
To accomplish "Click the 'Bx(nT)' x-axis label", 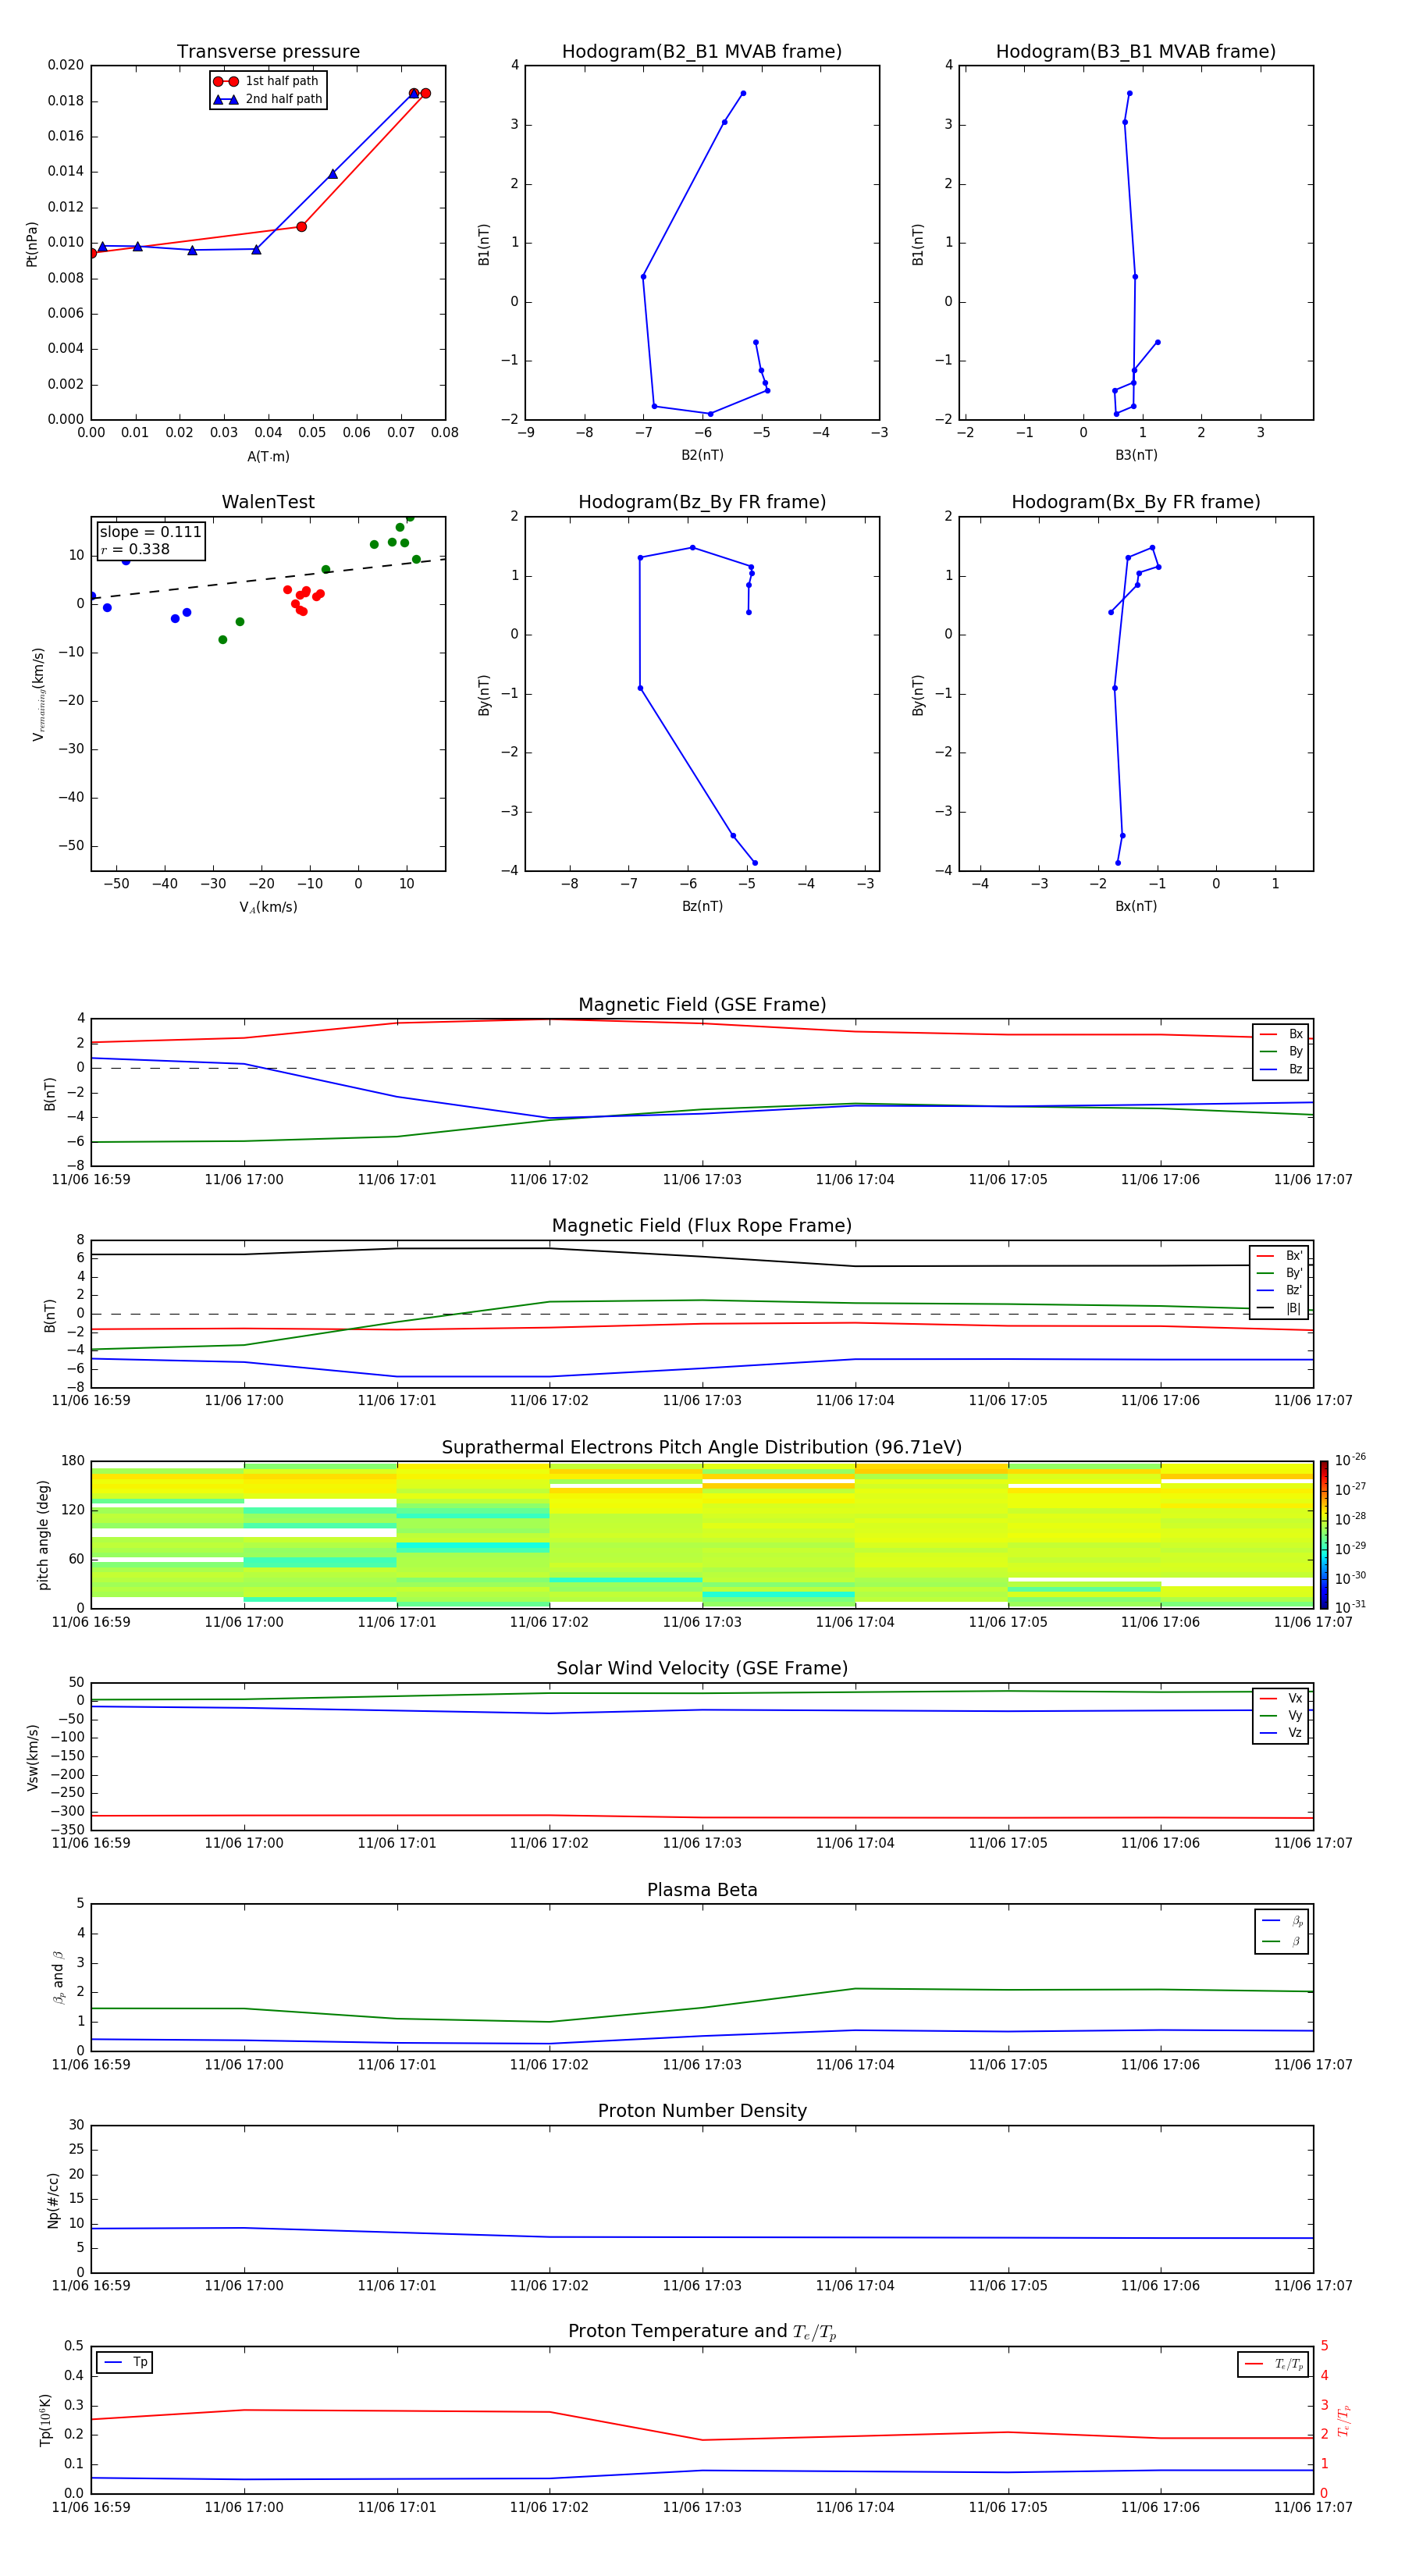I will coord(1136,907).
